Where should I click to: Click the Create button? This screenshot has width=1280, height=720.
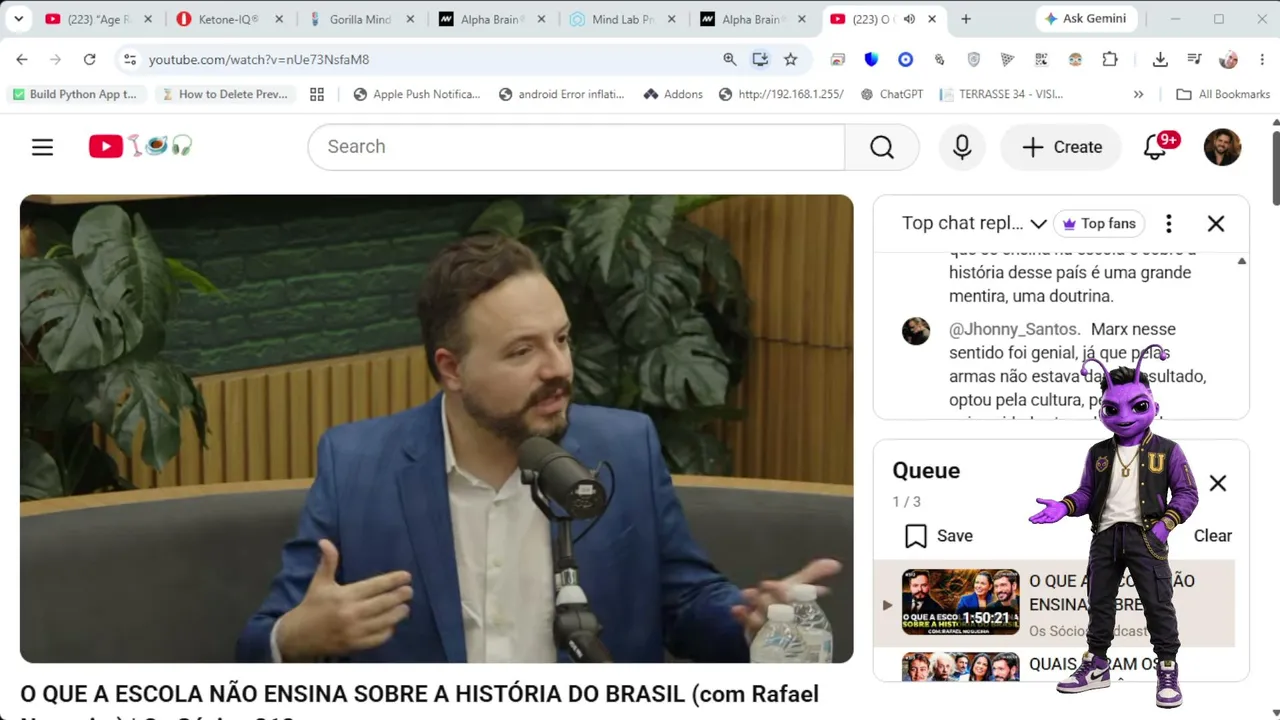pos(1061,147)
